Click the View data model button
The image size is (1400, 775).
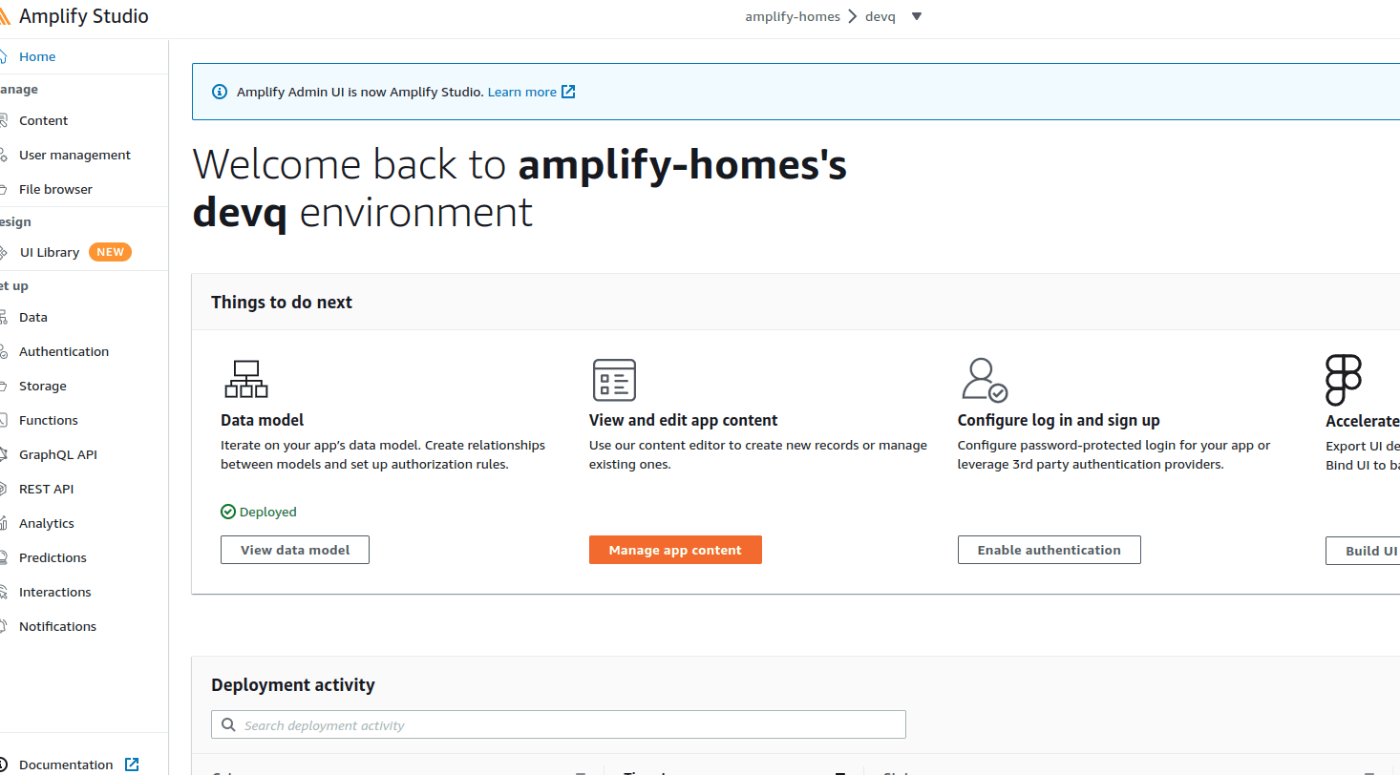coord(295,550)
